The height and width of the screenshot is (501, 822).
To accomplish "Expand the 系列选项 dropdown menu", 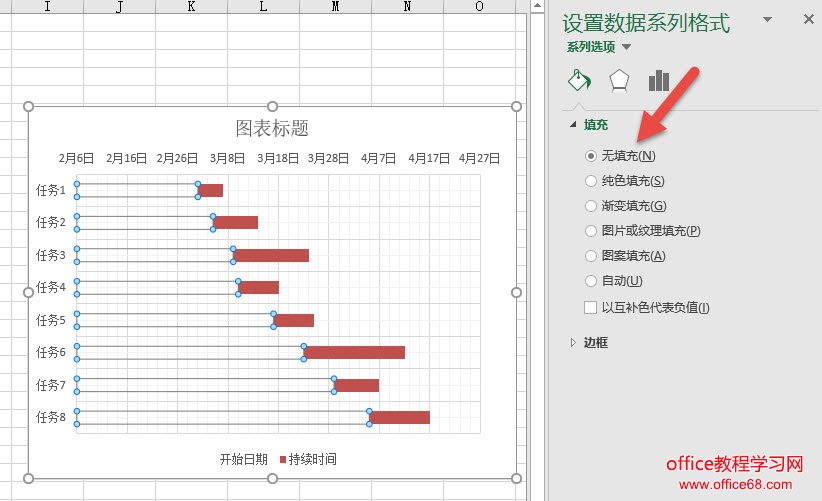I will pyautogui.click(x=627, y=47).
